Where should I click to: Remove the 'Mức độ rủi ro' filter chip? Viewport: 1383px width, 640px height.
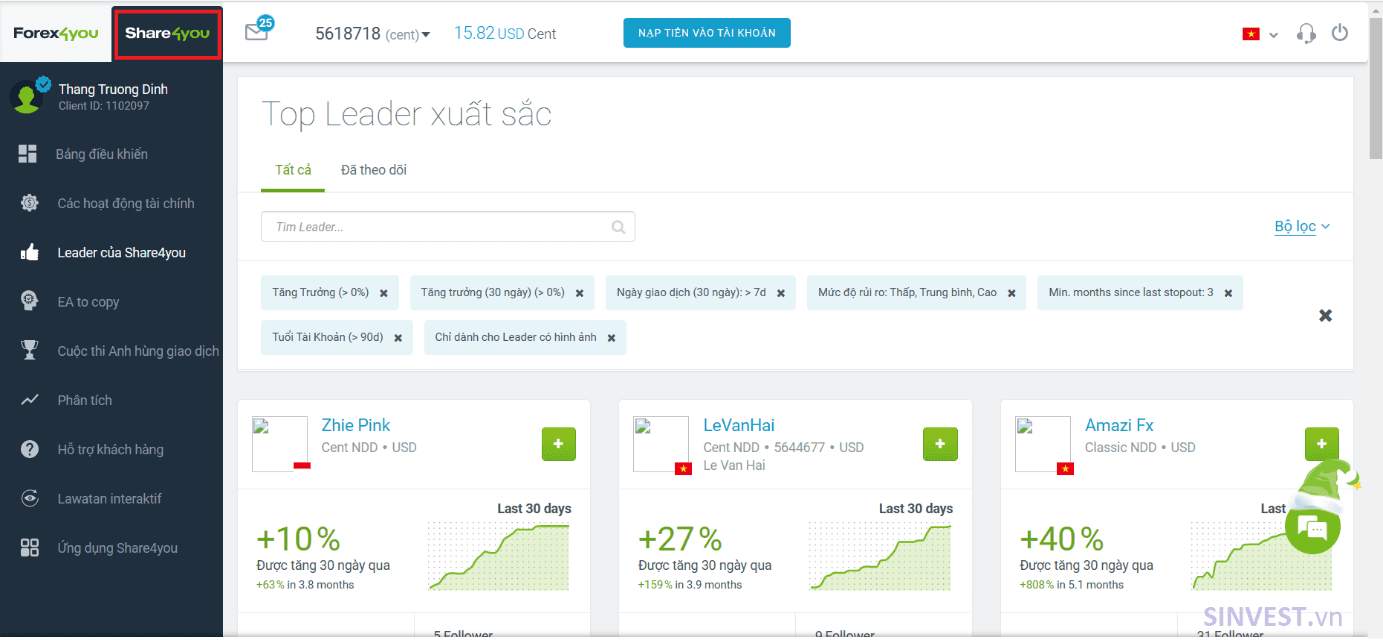tap(1011, 293)
